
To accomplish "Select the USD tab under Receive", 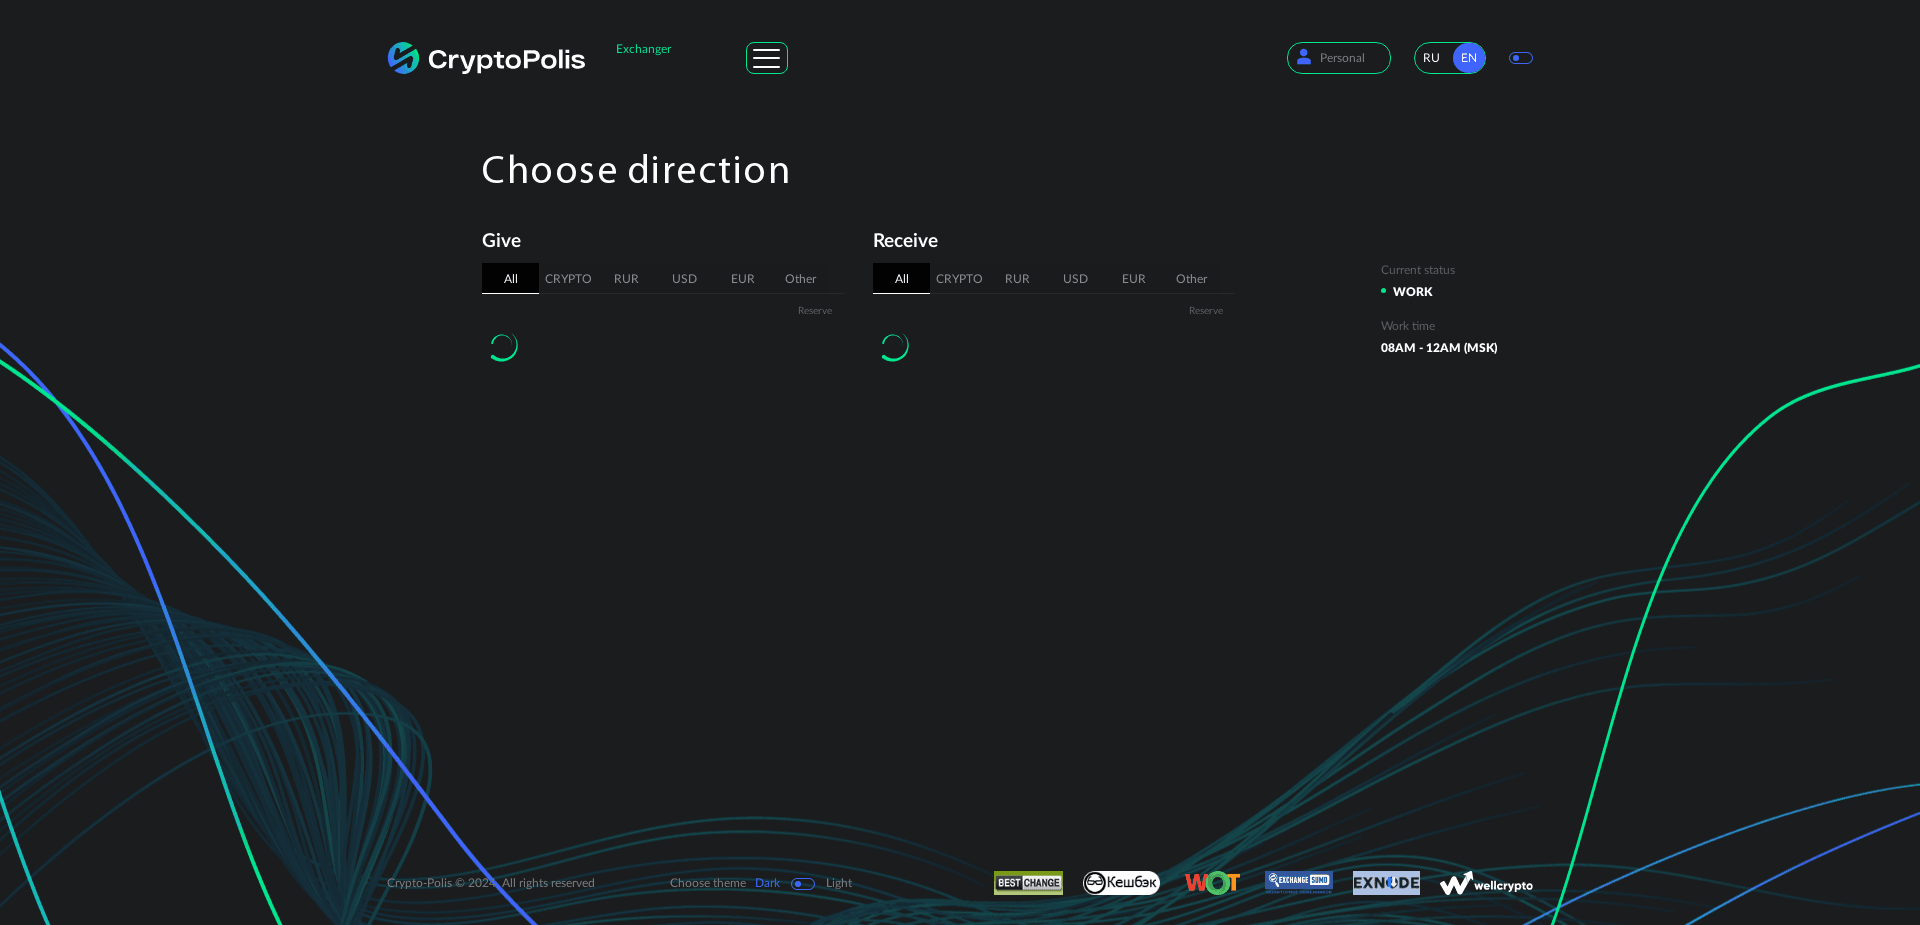I will (x=1075, y=279).
